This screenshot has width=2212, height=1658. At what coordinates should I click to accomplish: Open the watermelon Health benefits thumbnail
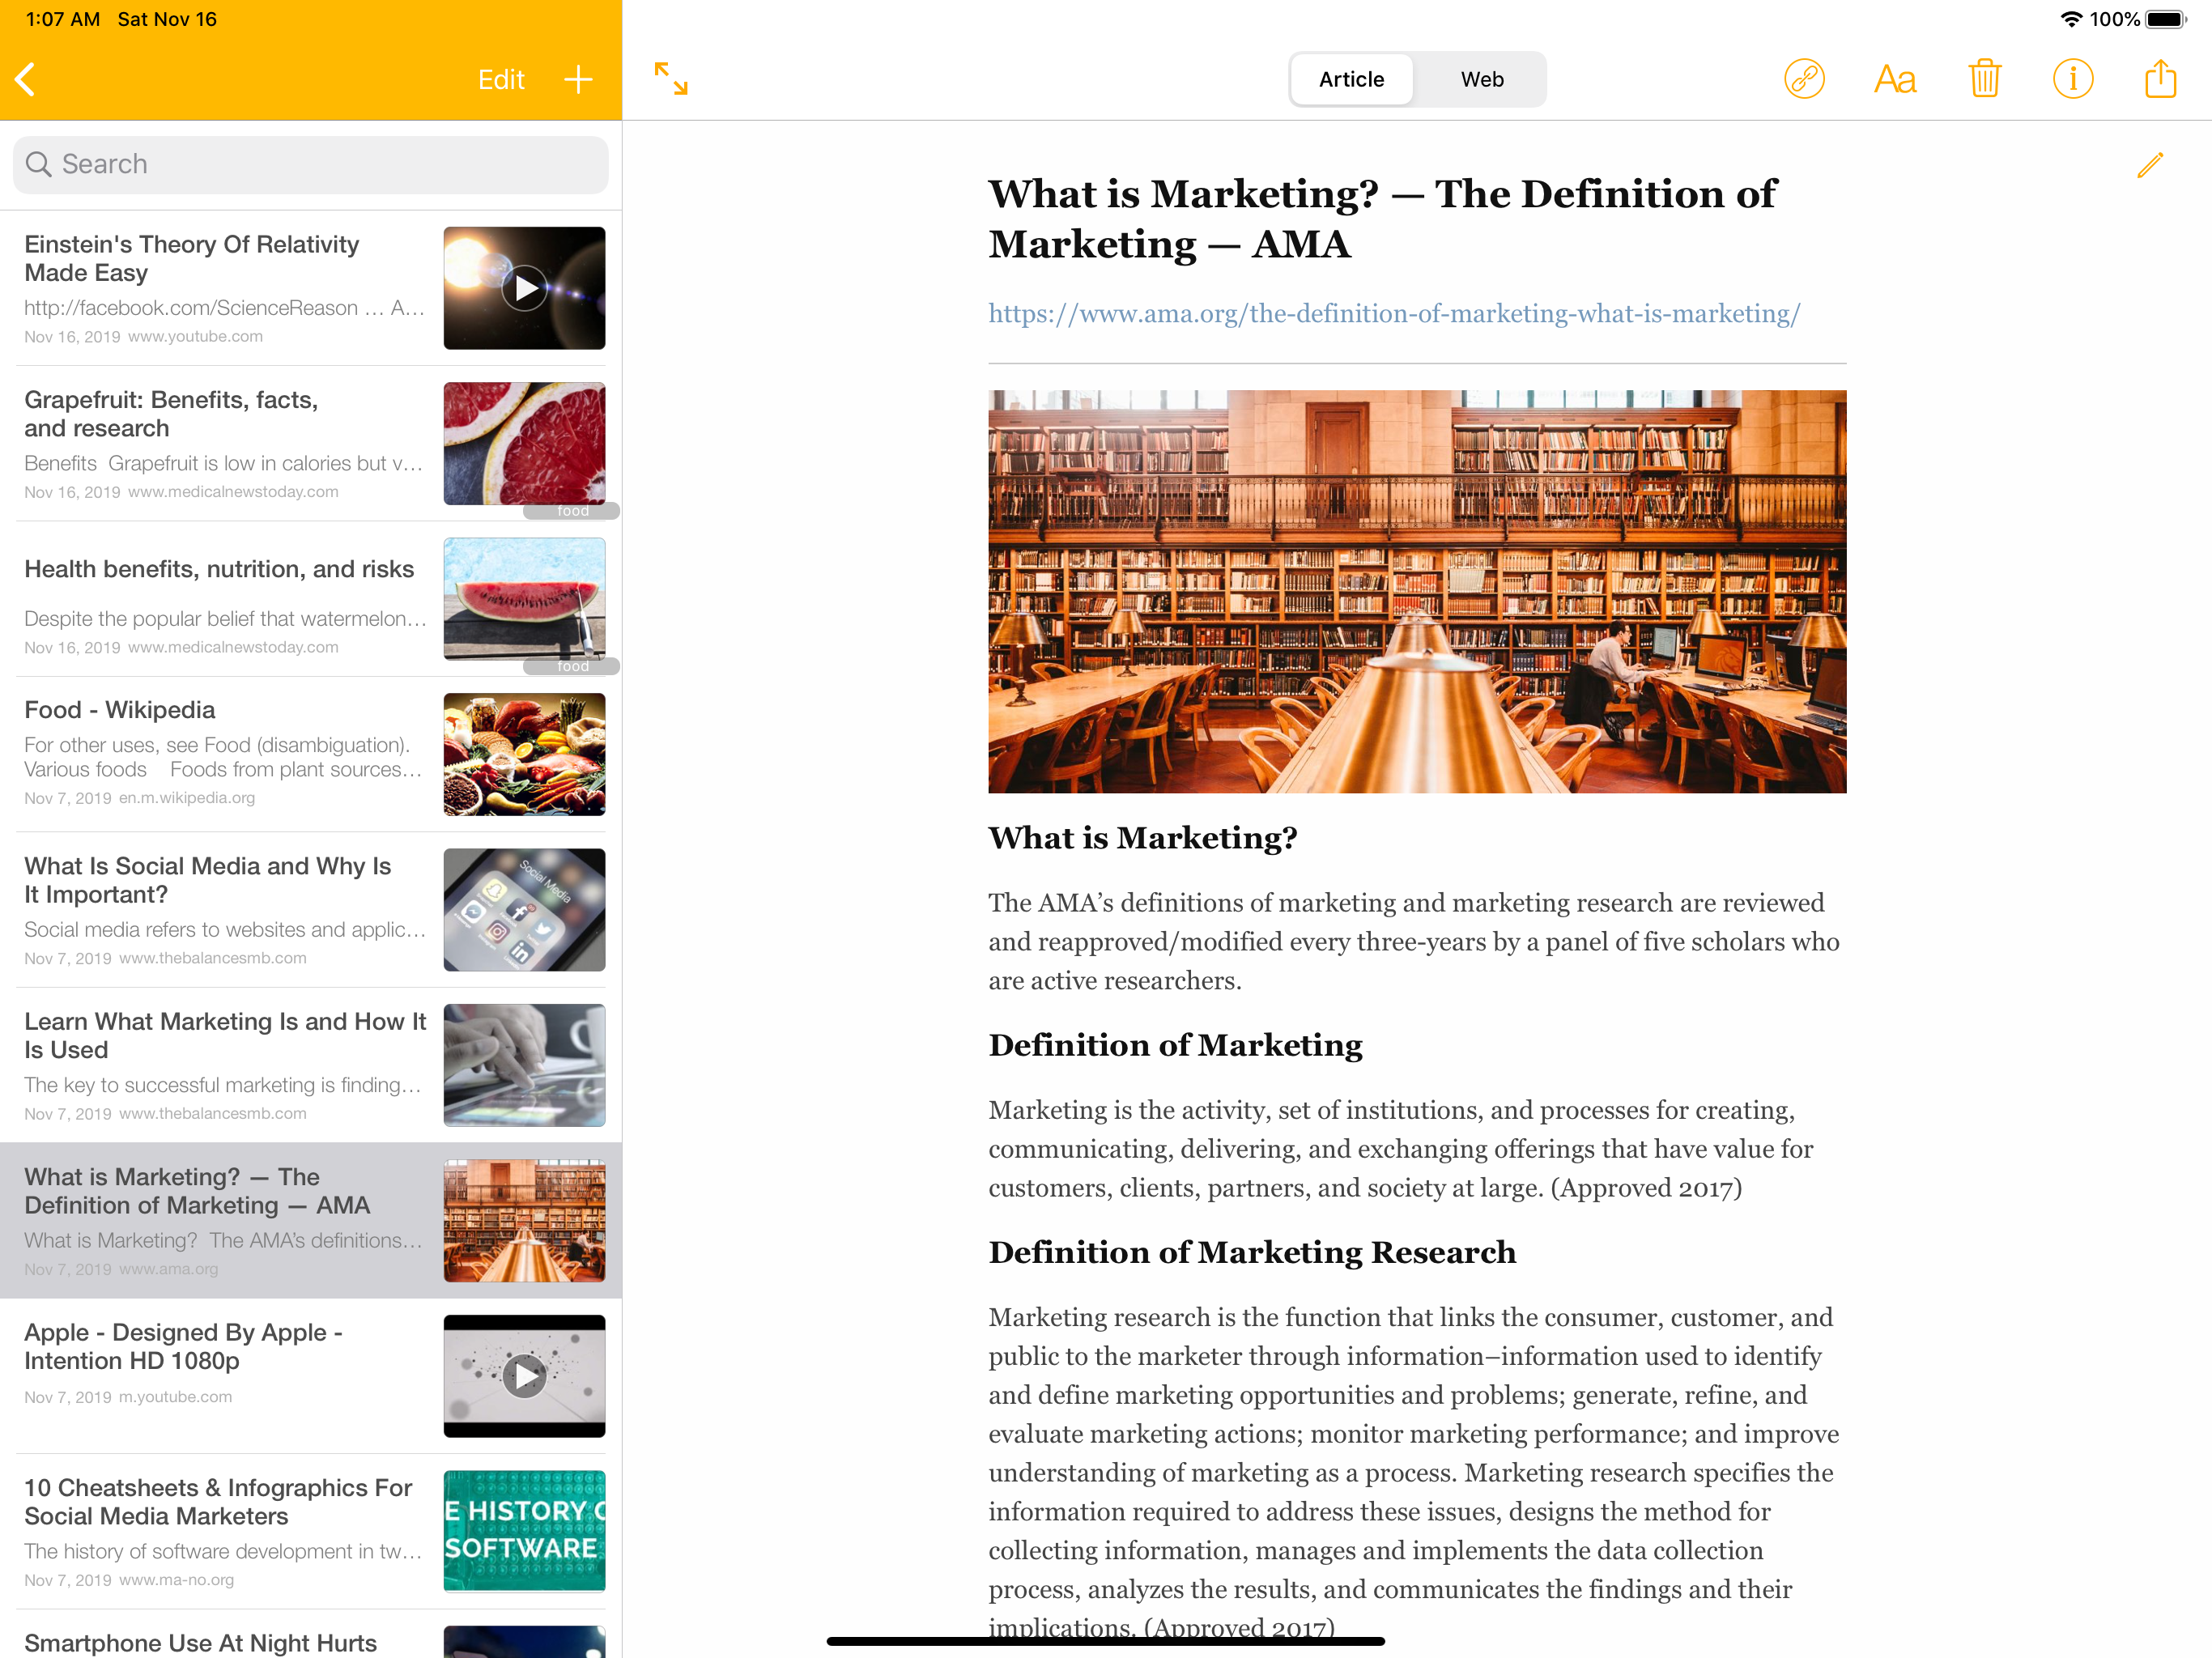click(x=524, y=599)
